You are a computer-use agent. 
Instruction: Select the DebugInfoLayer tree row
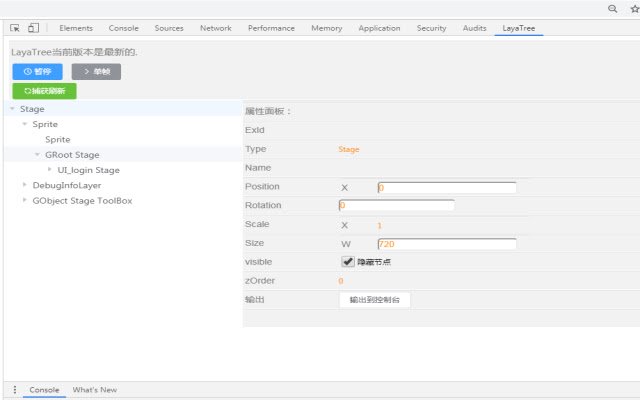[x=123, y=185]
